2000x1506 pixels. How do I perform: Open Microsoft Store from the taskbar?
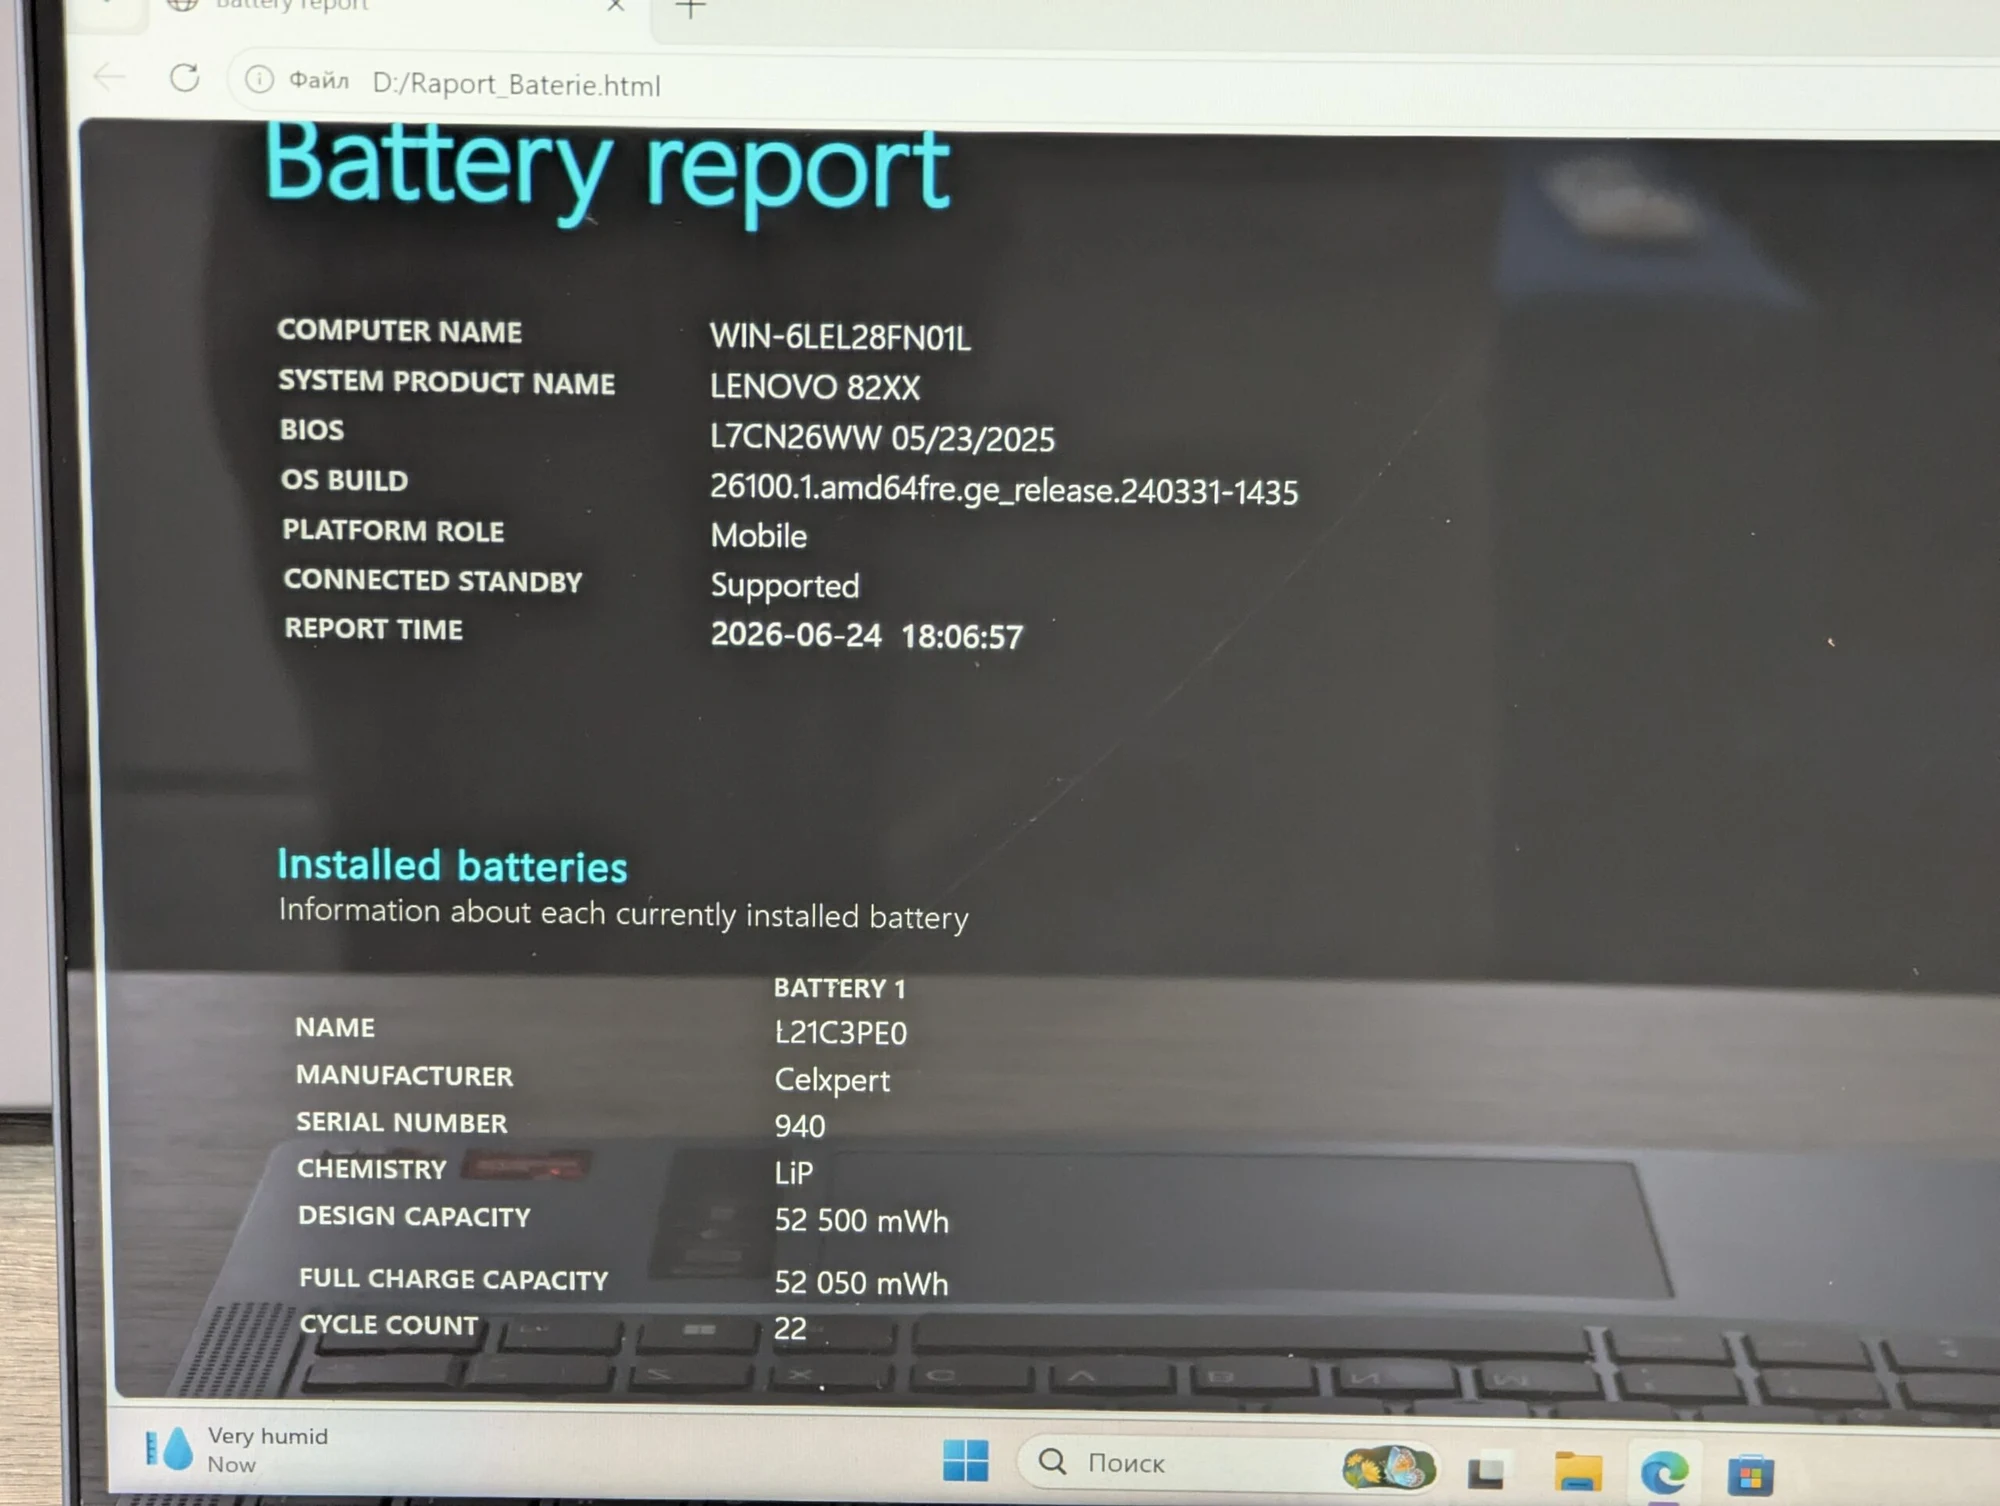point(1750,1475)
